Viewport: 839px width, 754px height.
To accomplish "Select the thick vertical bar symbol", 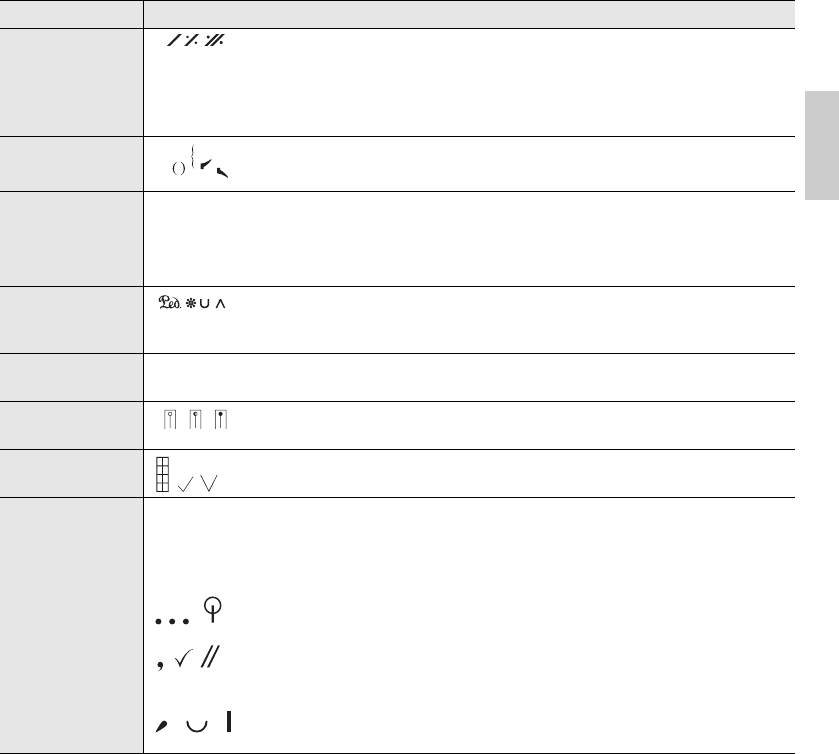I will coord(229,719).
